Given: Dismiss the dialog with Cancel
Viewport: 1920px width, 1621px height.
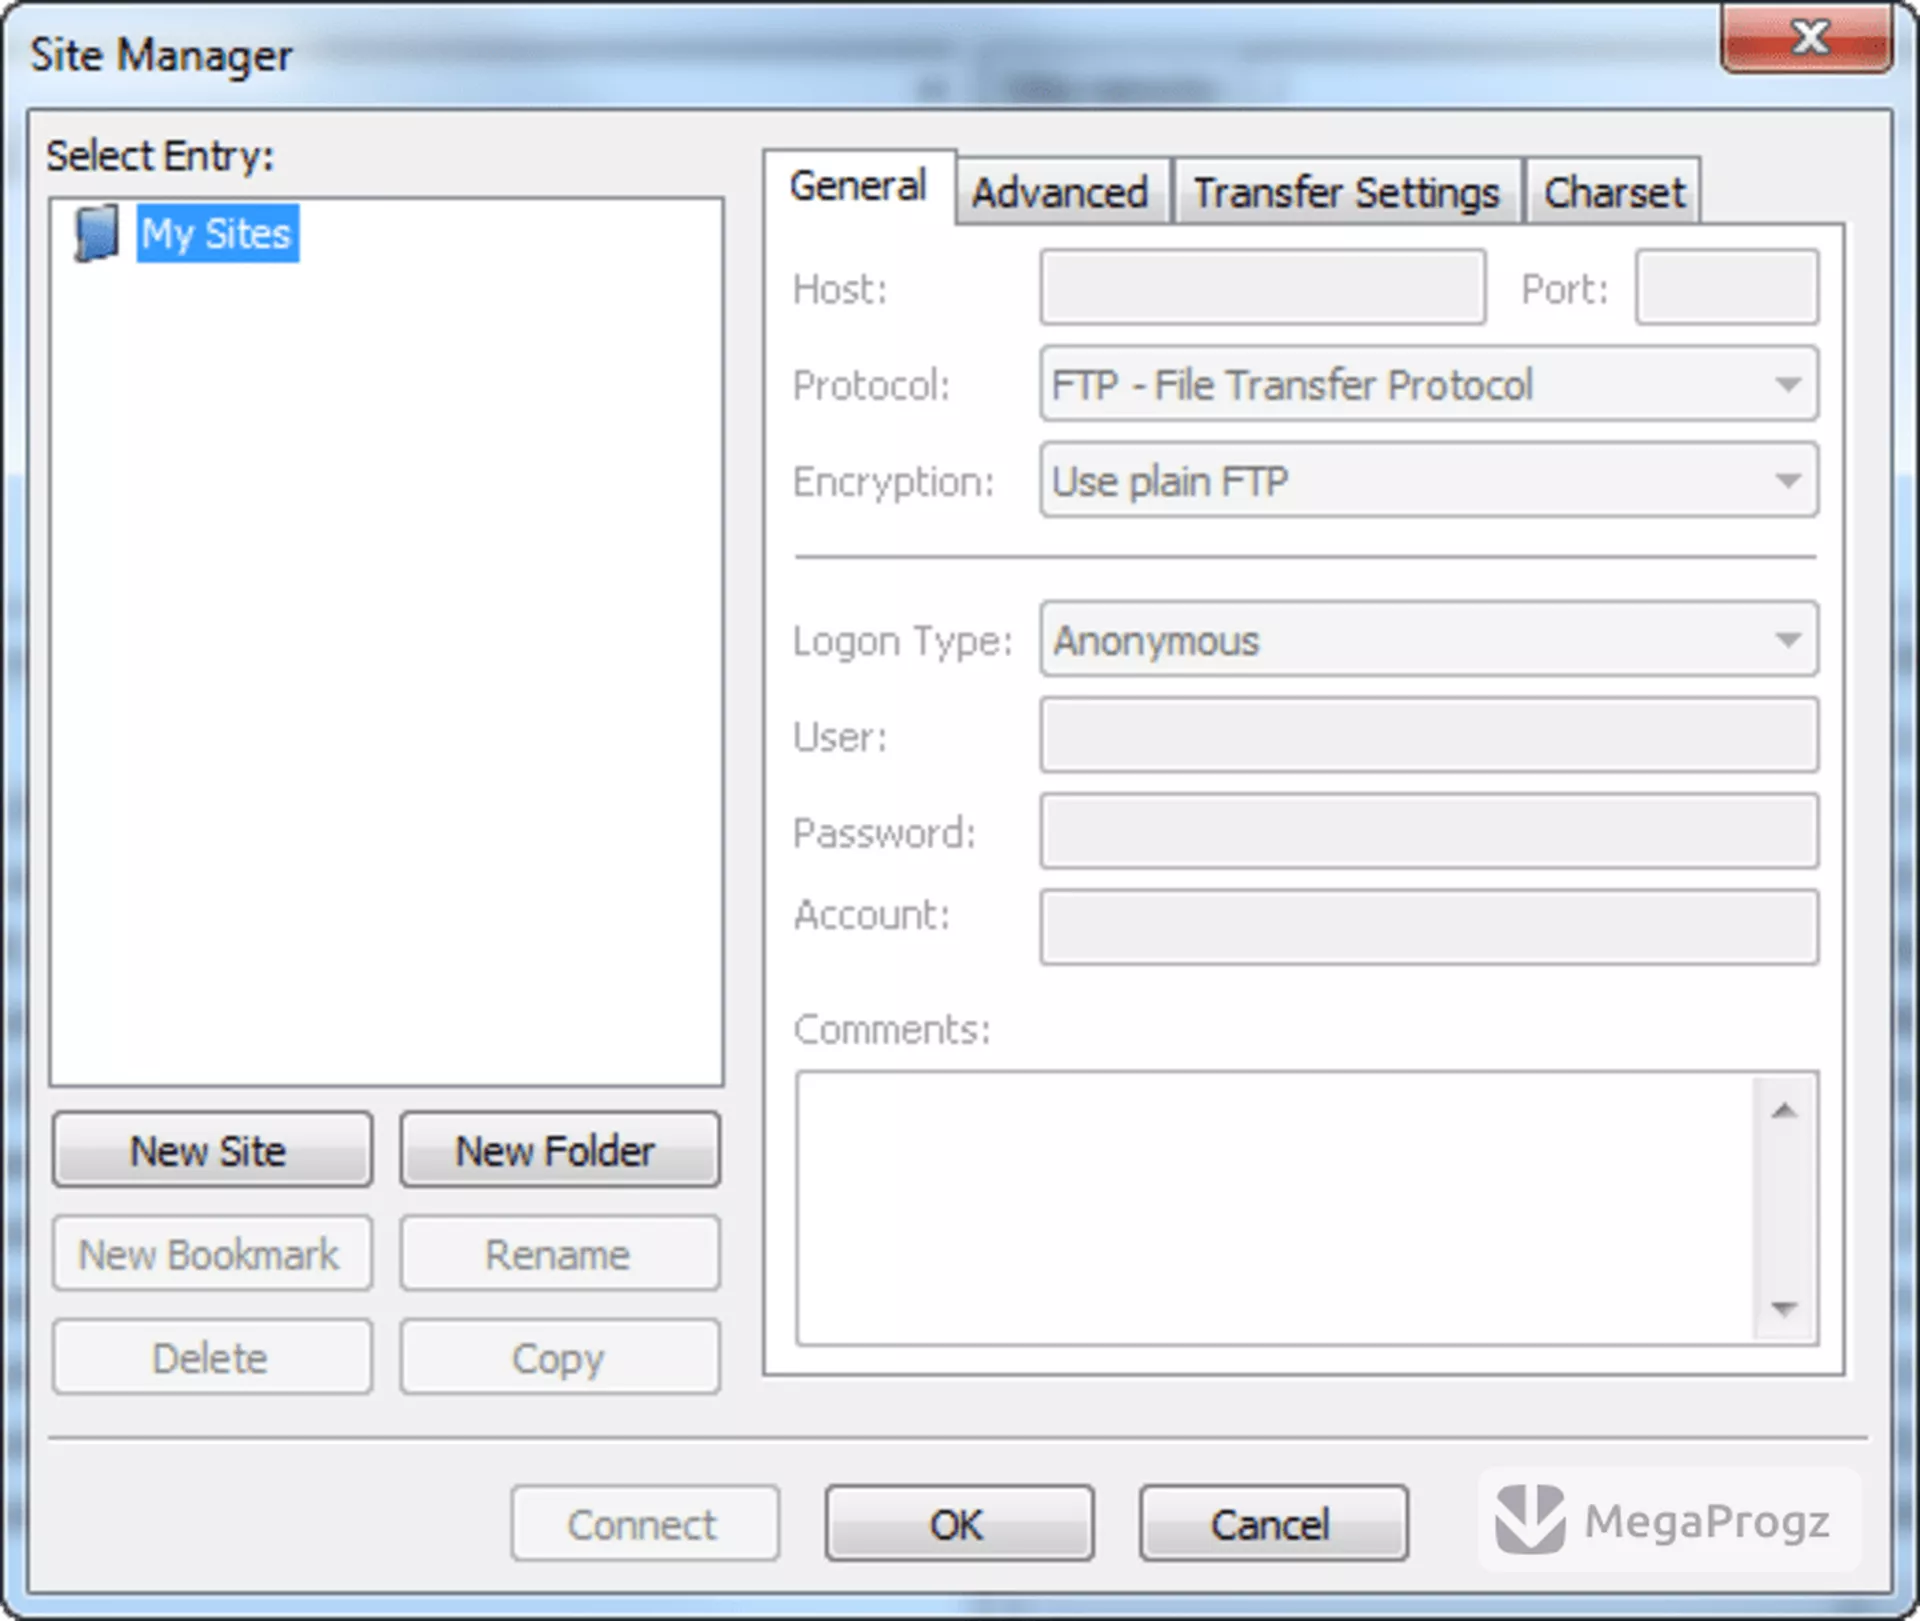Looking at the screenshot, I should pyautogui.click(x=1274, y=1524).
